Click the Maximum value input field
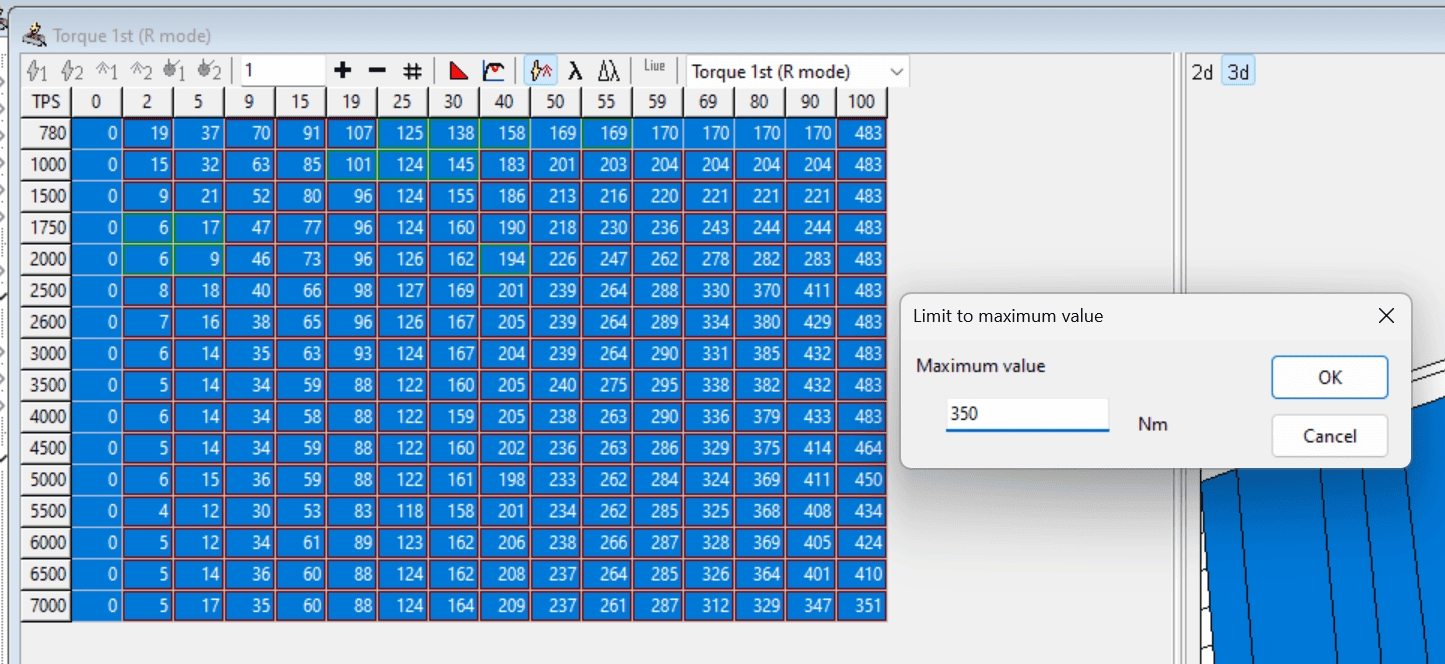Viewport: 1445px width, 664px height. [x=1027, y=414]
